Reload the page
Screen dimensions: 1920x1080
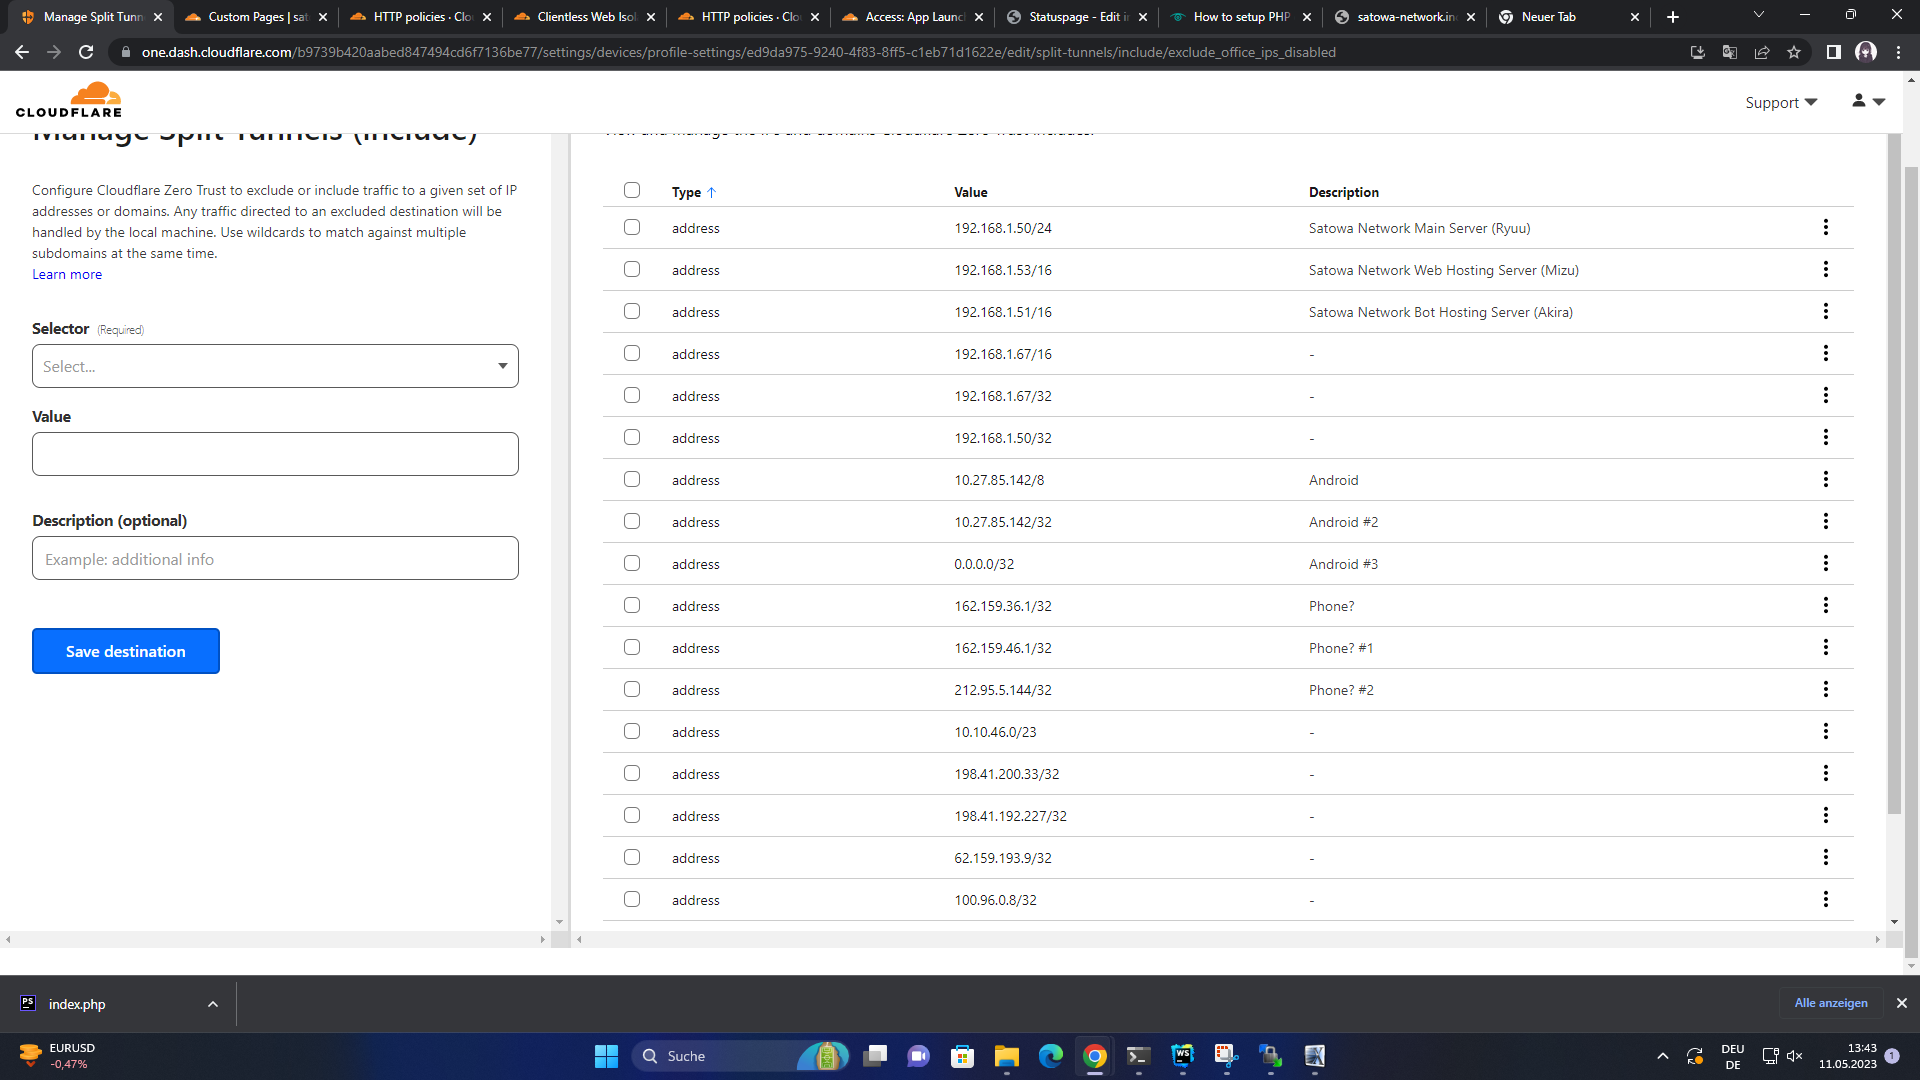coord(86,52)
